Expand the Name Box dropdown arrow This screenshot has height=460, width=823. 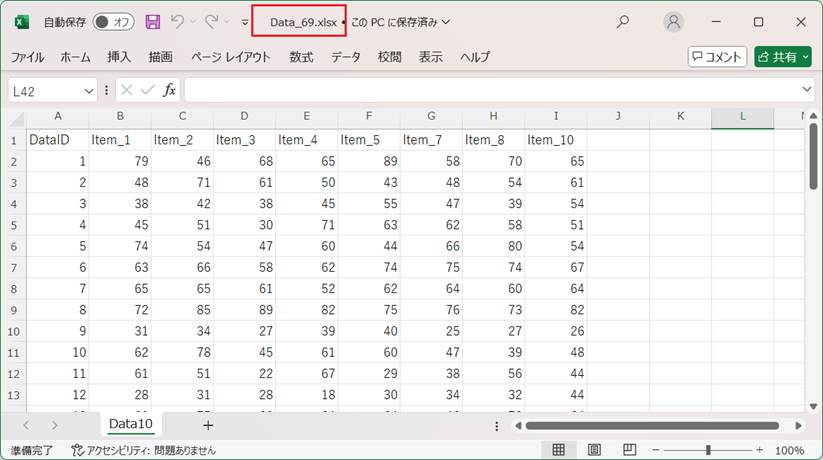(89, 90)
